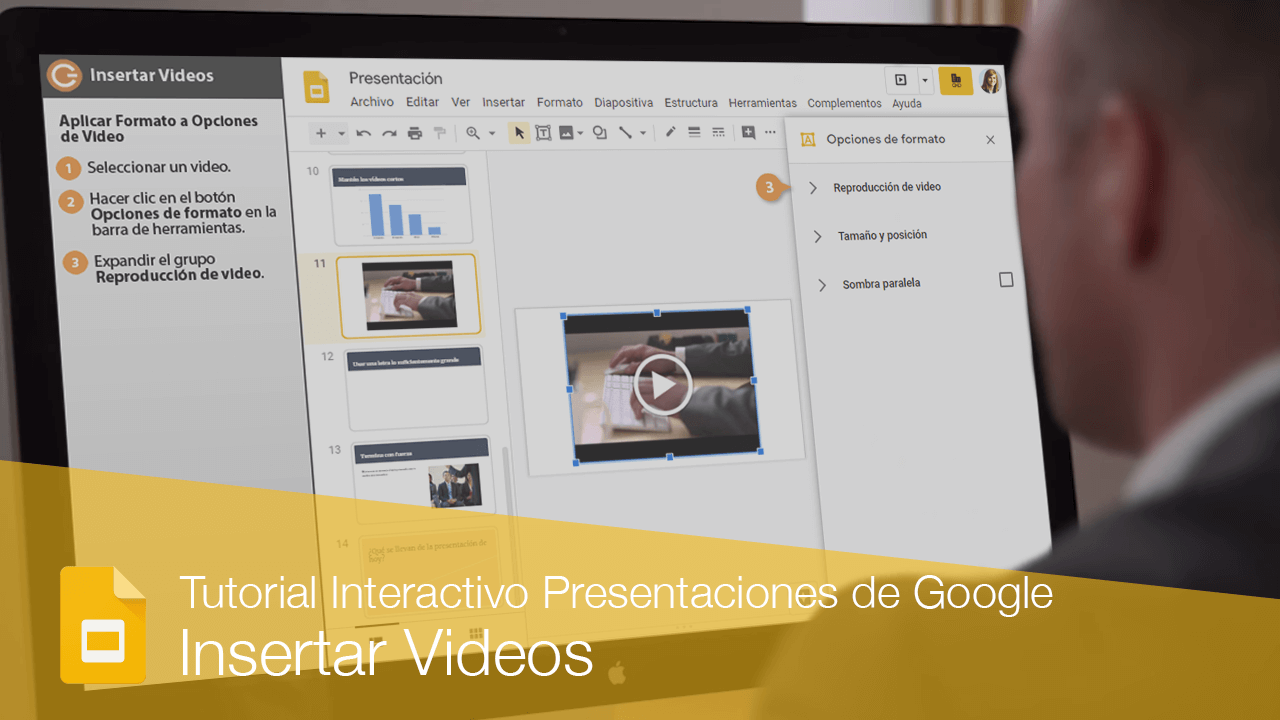Enable the Sombra paralela checkbox

(x=1007, y=280)
